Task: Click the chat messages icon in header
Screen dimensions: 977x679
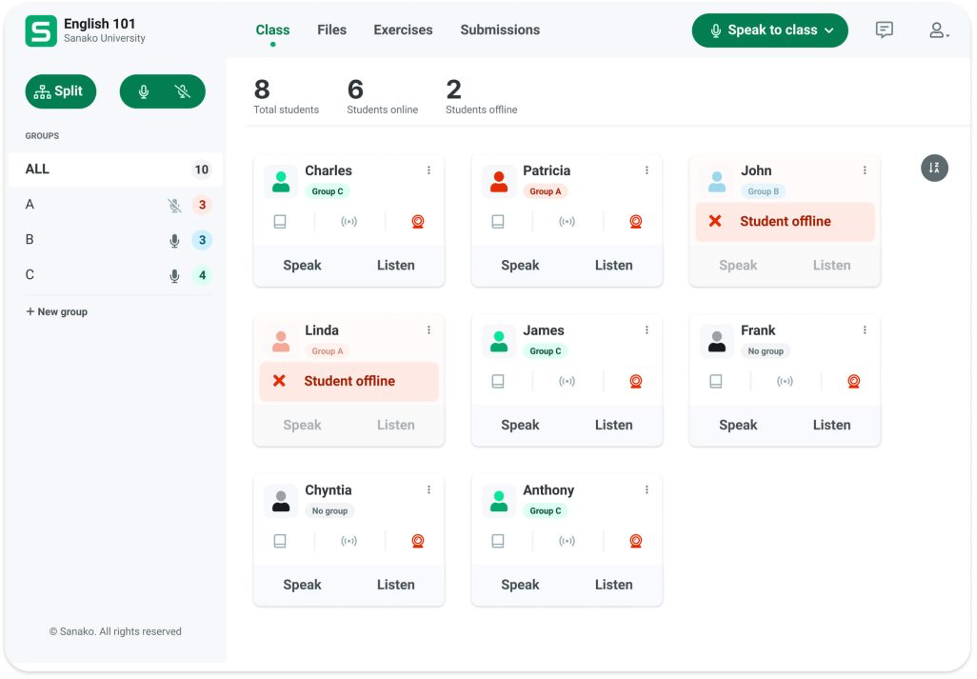Action: click(884, 30)
